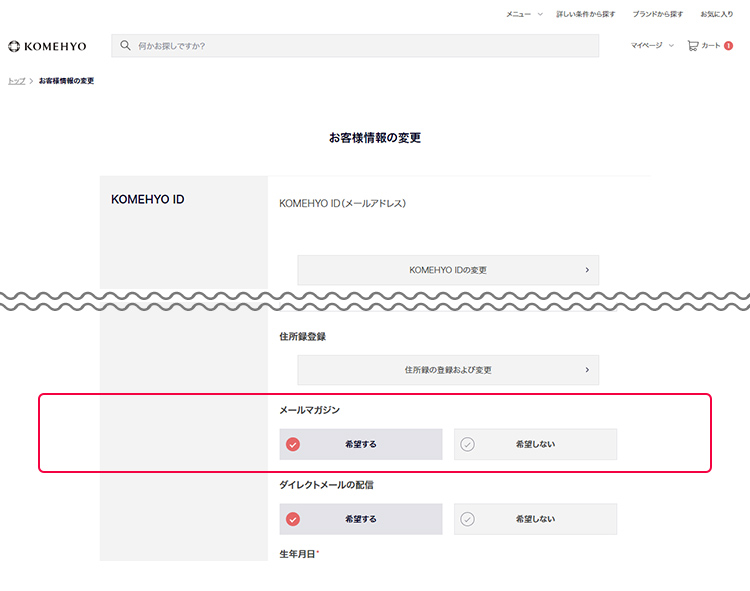This screenshot has width=750, height=591.
Task: Open 詳しい条件から探す menu item
Action: (586, 14)
